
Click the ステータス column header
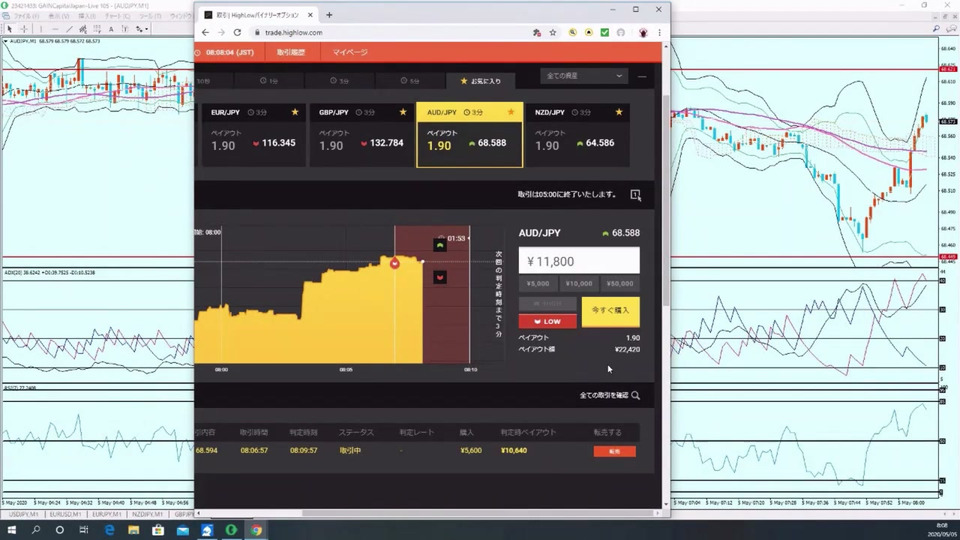(x=356, y=432)
